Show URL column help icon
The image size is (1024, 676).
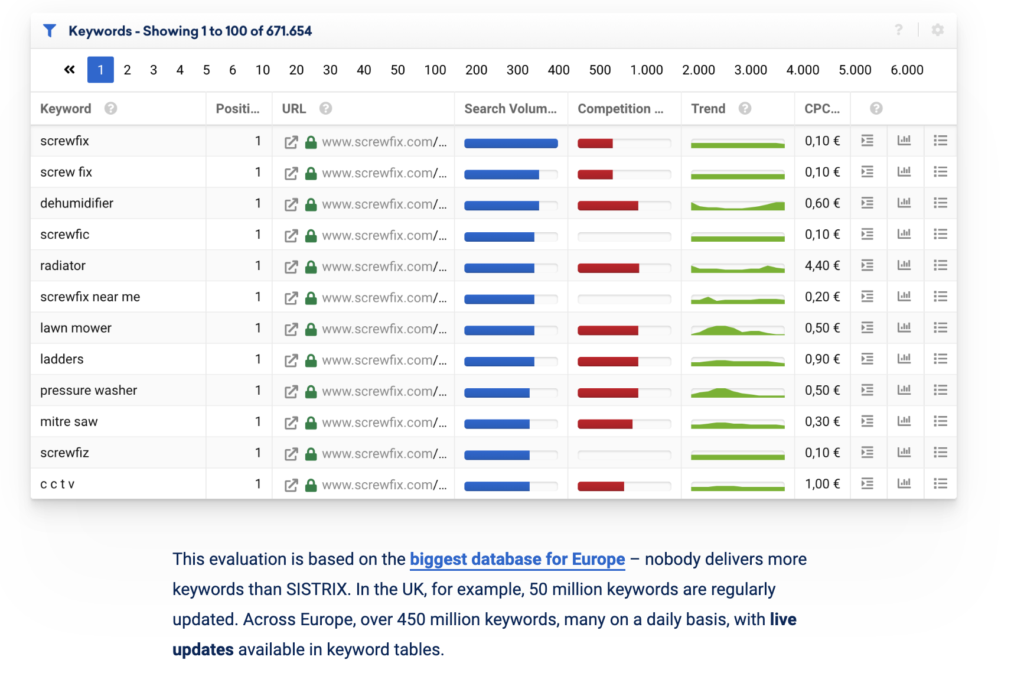[325, 108]
